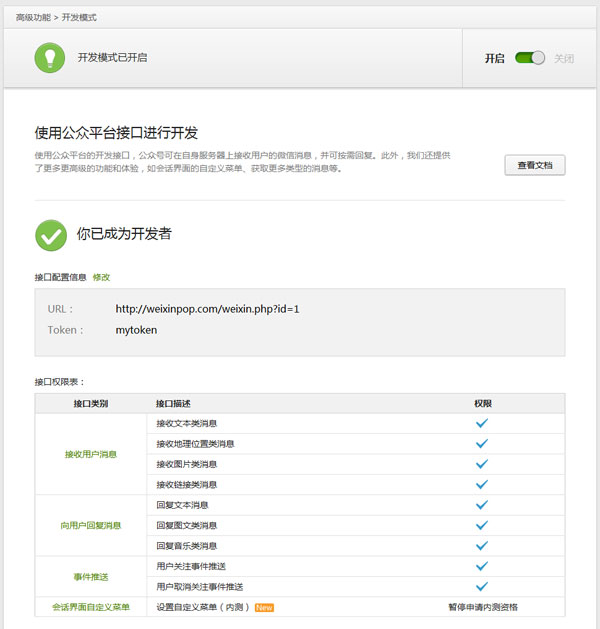Click the checkmark for 接收文本类消息
Screen dimensions: 600x629
pyautogui.click(x=482, y=423)
